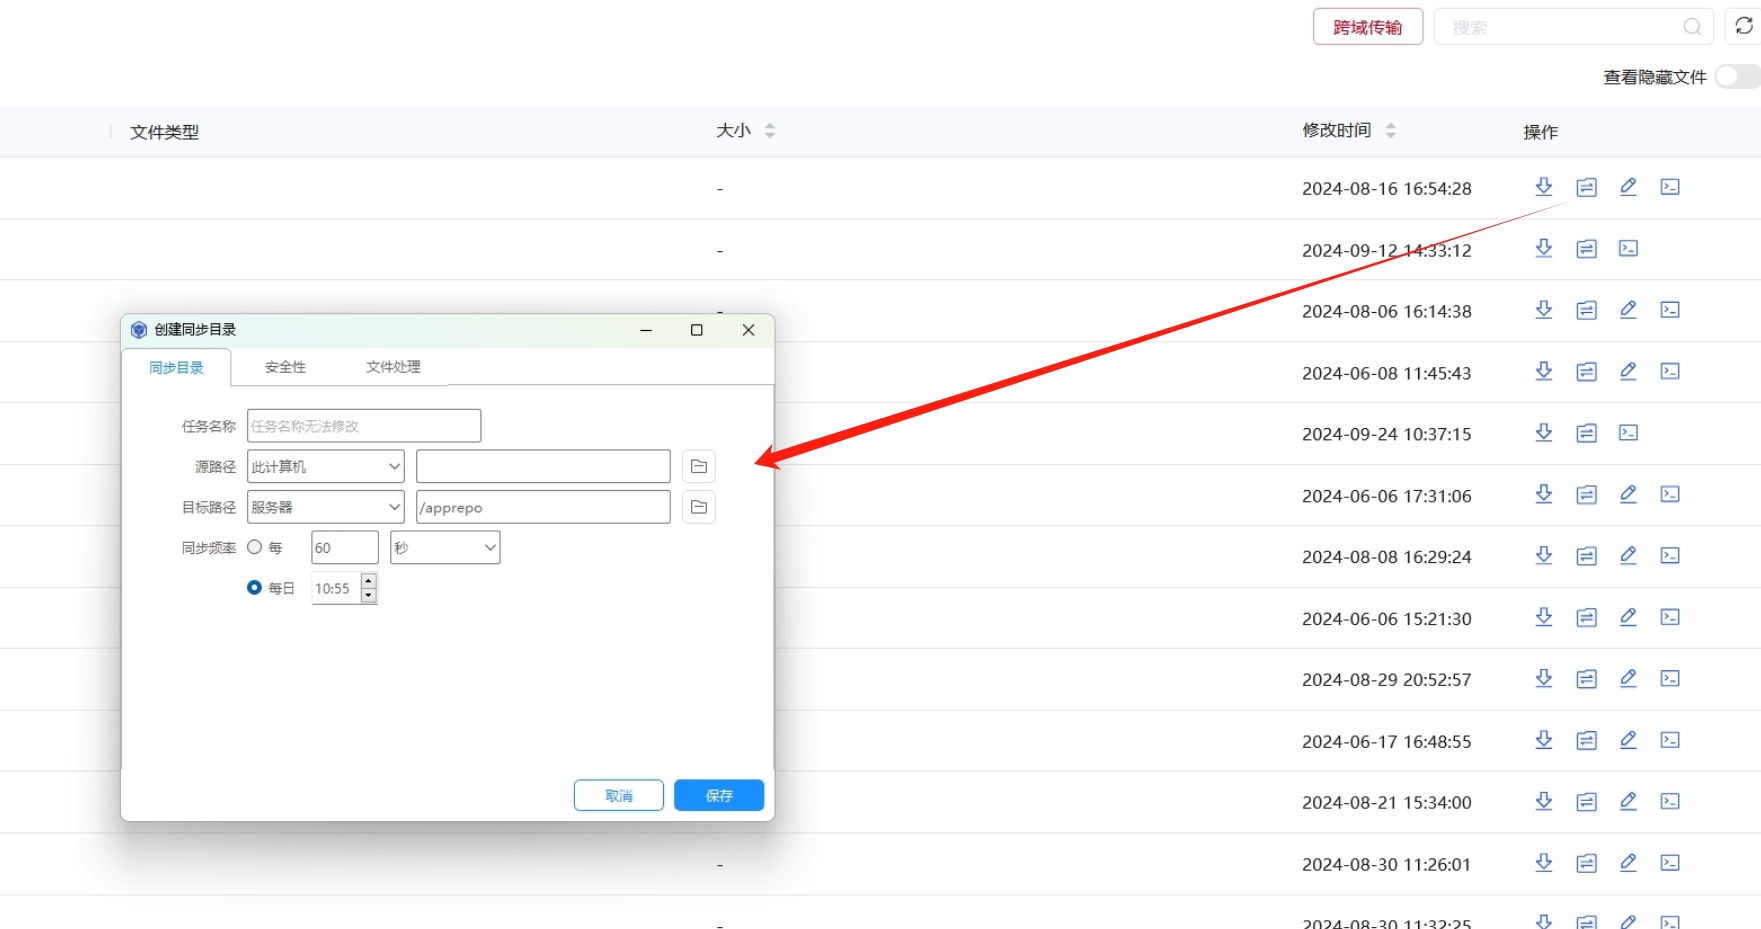This screenshot has height=929, width=1761.
Task: Click 保存 to save the sync directory
Action: pyautogui.click(x=719, y=796)
